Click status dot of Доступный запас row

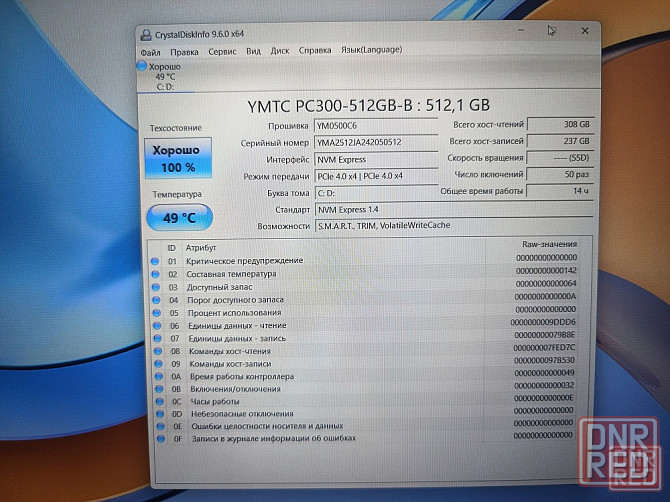(x=156, y=287)
